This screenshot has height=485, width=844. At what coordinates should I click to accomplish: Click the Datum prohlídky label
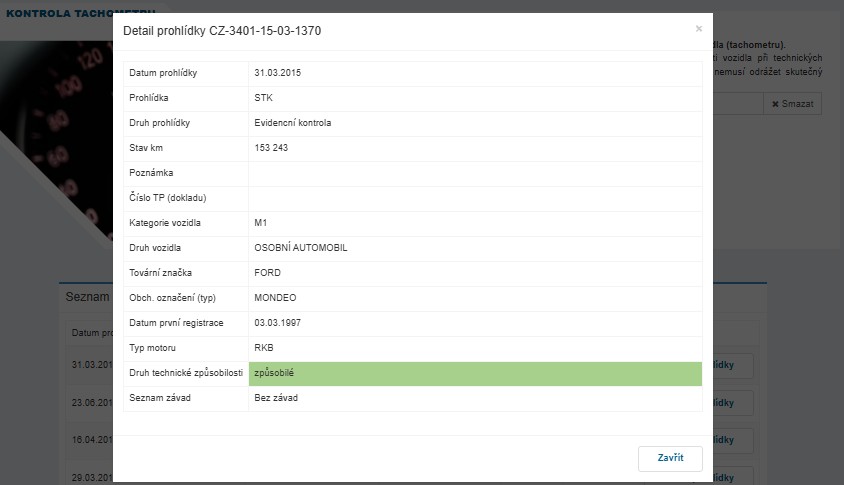point(163,73)
